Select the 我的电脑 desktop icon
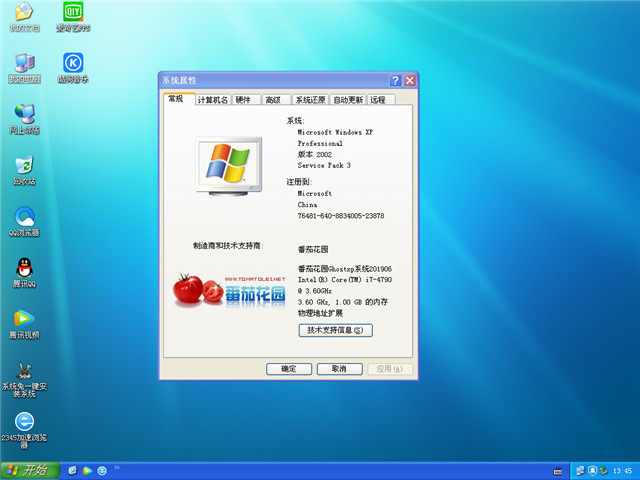Screen dimensions: 640x480 [24, 68]
